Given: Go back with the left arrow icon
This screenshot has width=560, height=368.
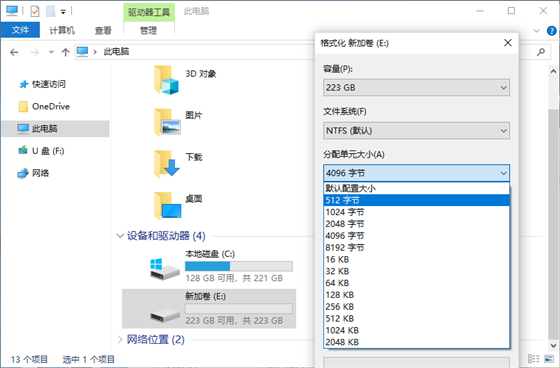Looking at the screenshot, I should click(14, 53).
